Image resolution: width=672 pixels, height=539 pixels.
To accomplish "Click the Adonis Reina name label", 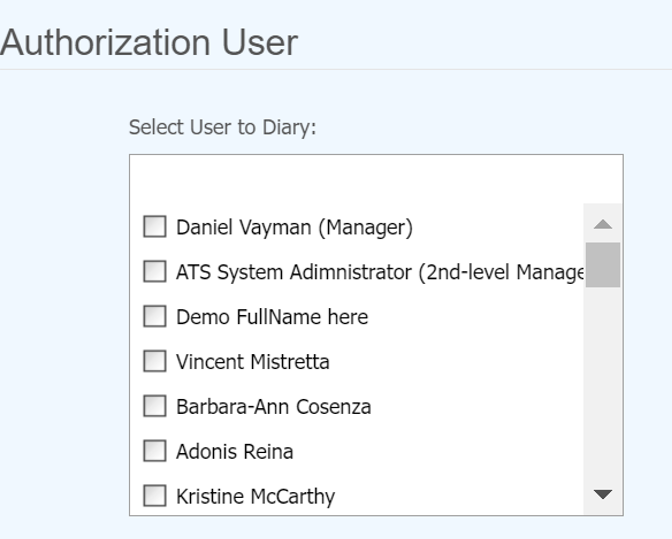I will point(234,452).
